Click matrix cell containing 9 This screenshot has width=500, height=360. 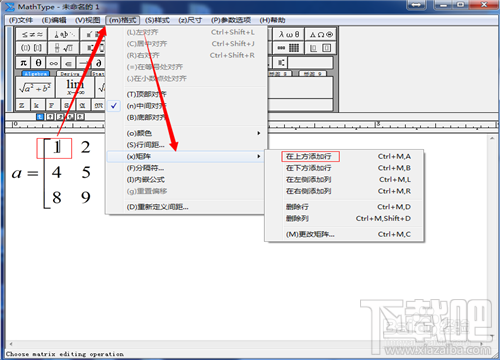pyautogui.click(x=86, y=197)
